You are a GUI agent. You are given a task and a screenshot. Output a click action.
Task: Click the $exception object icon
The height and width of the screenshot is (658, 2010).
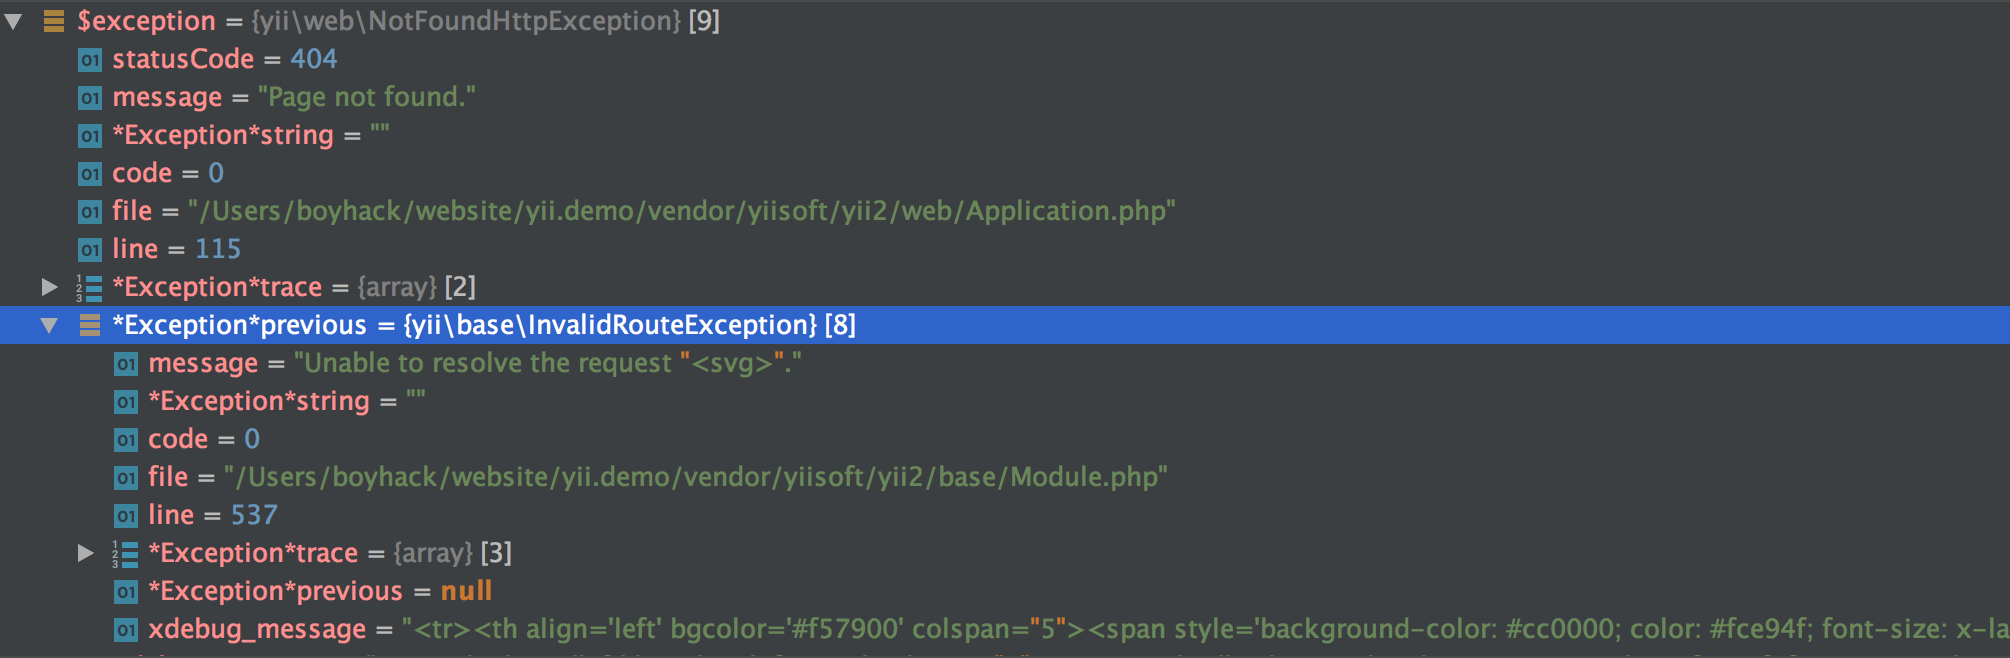click(x=54, y=21)
